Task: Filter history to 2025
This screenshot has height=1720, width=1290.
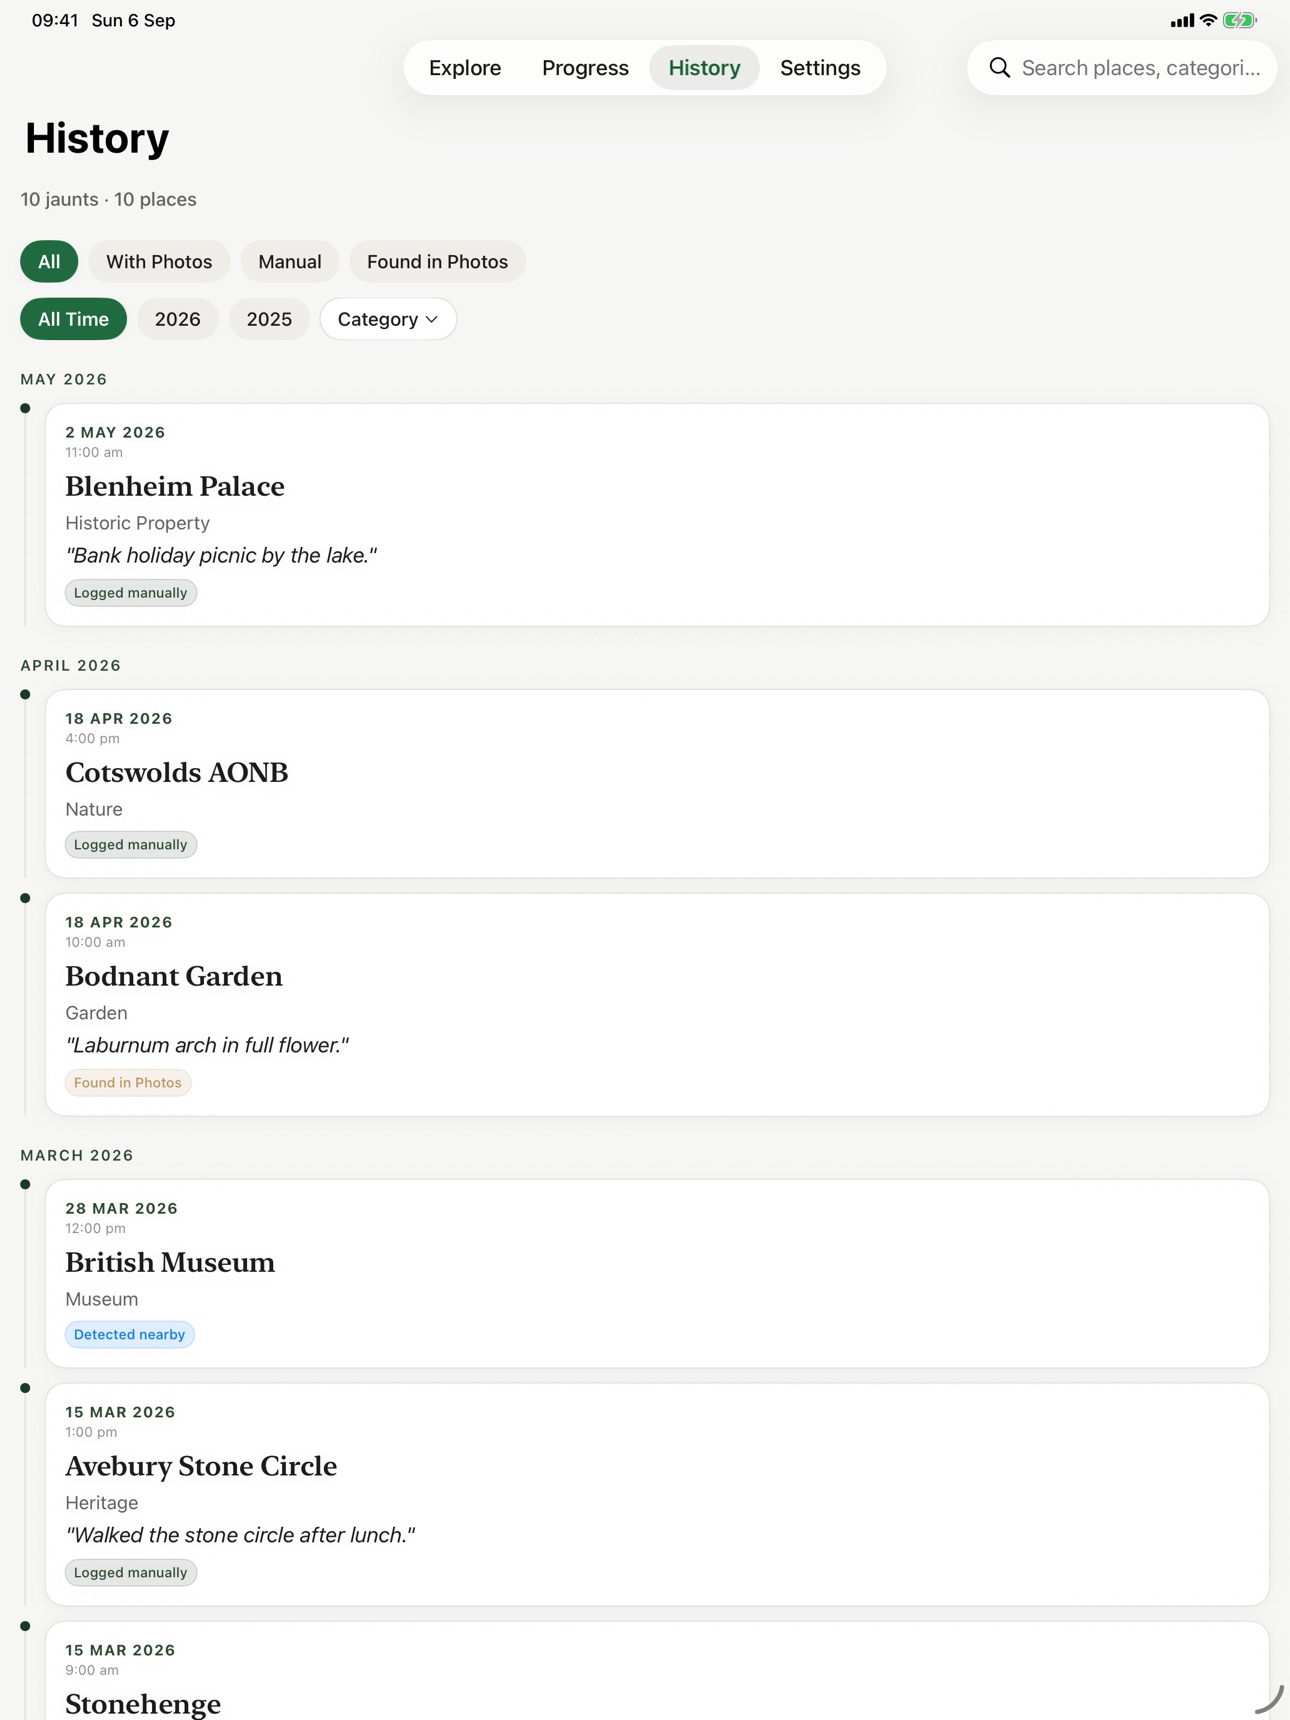Action: point(269,319)
